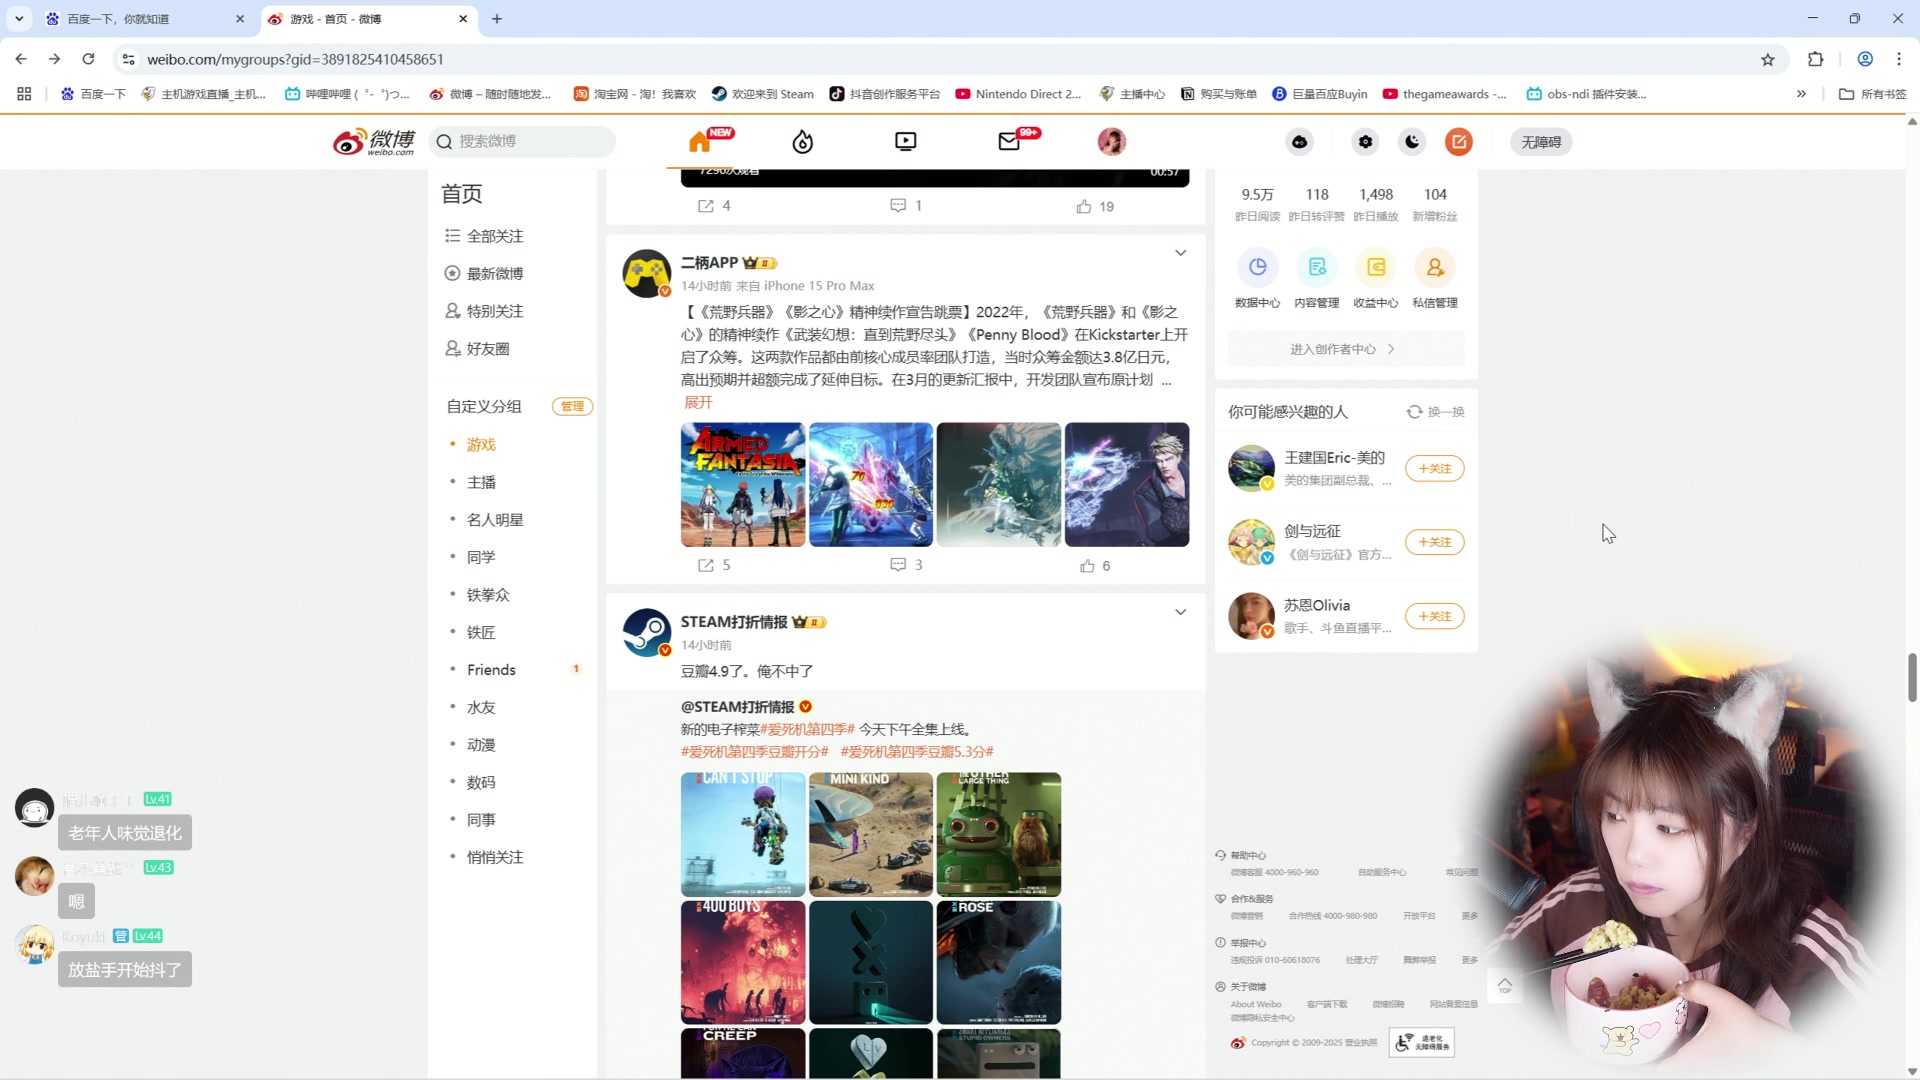The width and height of the screenshot is (1920, 1080).
Task: Compose a new Weibo post
Action: [1459, 142]
